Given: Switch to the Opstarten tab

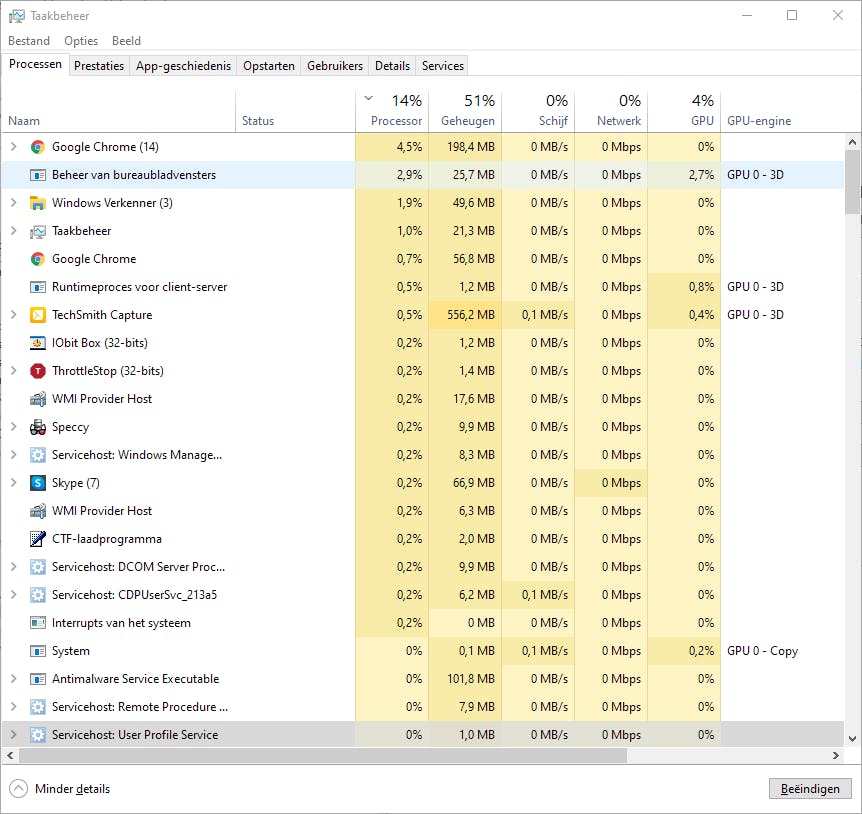Looking at the screenshot, I should point(269,66).
